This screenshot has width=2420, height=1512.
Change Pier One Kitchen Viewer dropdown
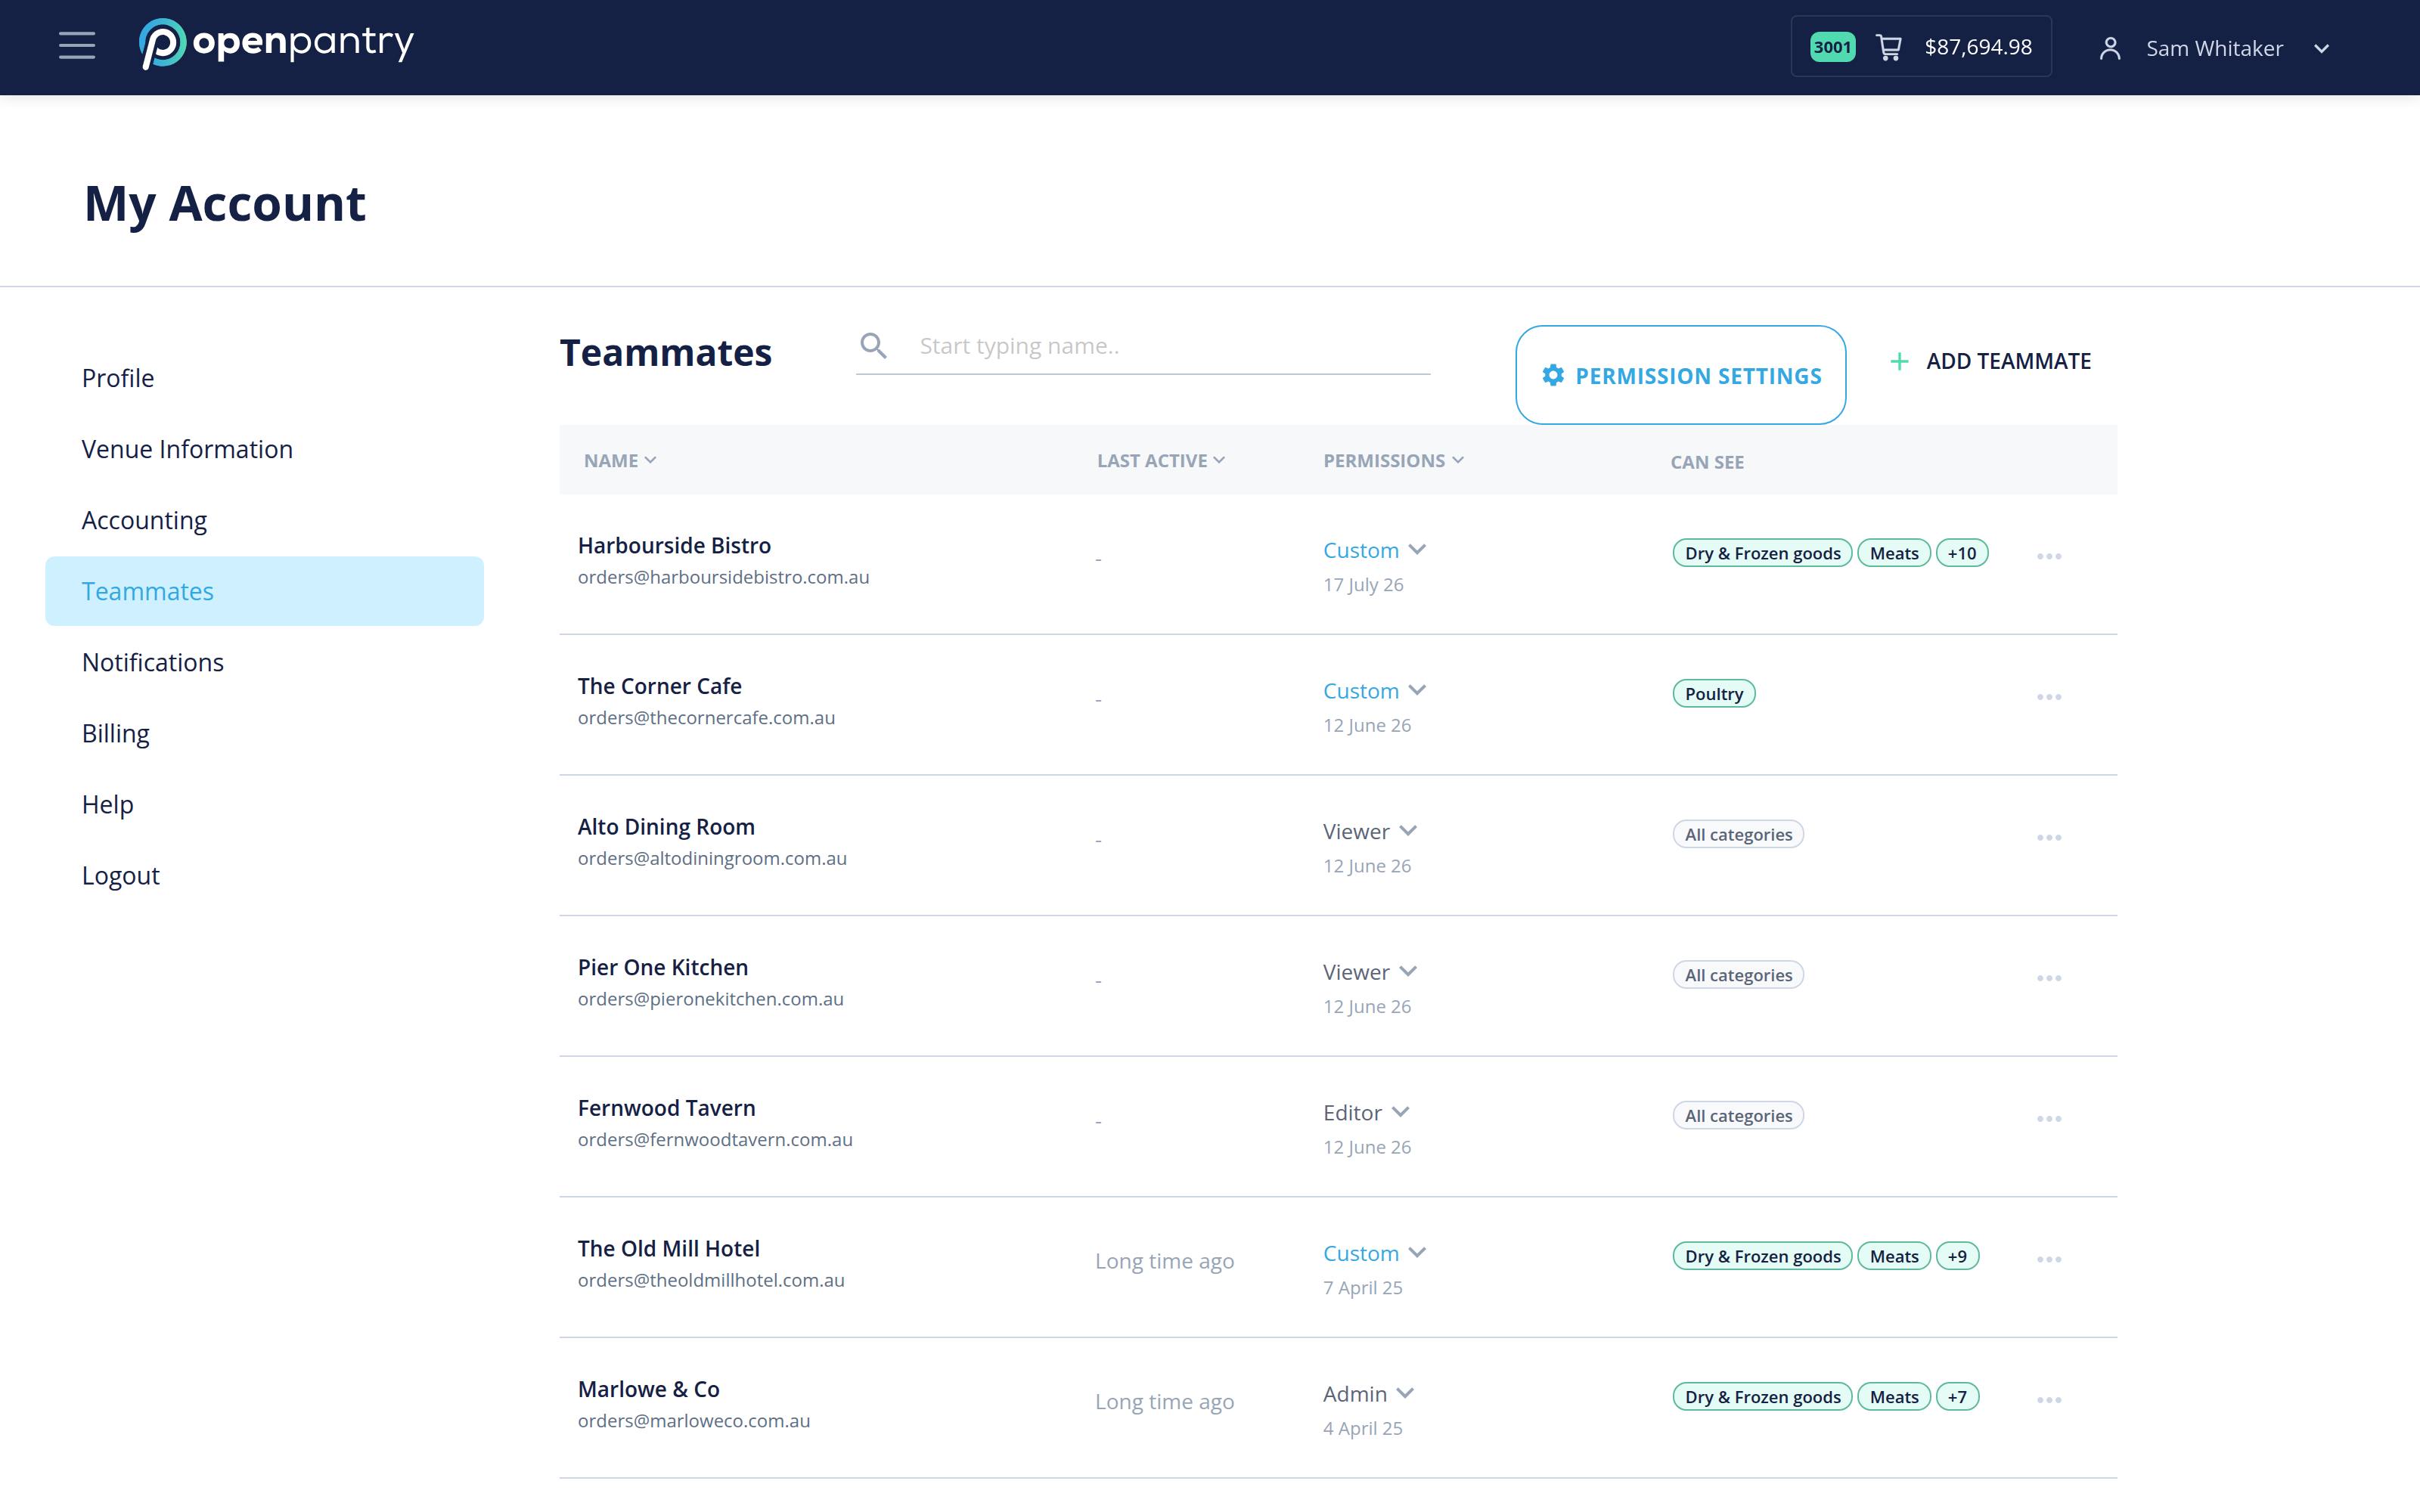pyautogui.click(x=1370, y=972)
